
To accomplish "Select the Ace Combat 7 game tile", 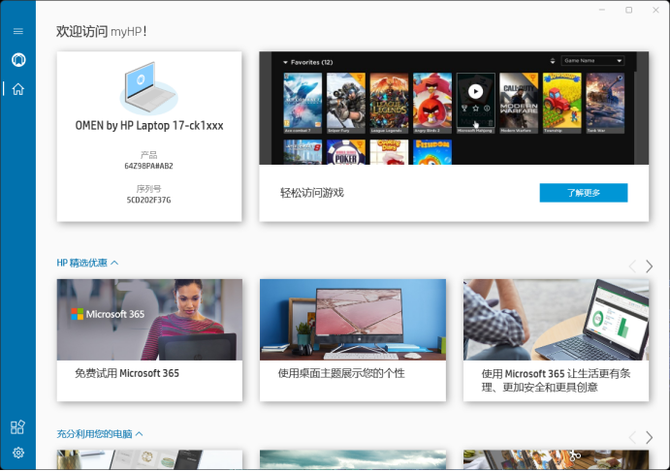I will (303, 103).
